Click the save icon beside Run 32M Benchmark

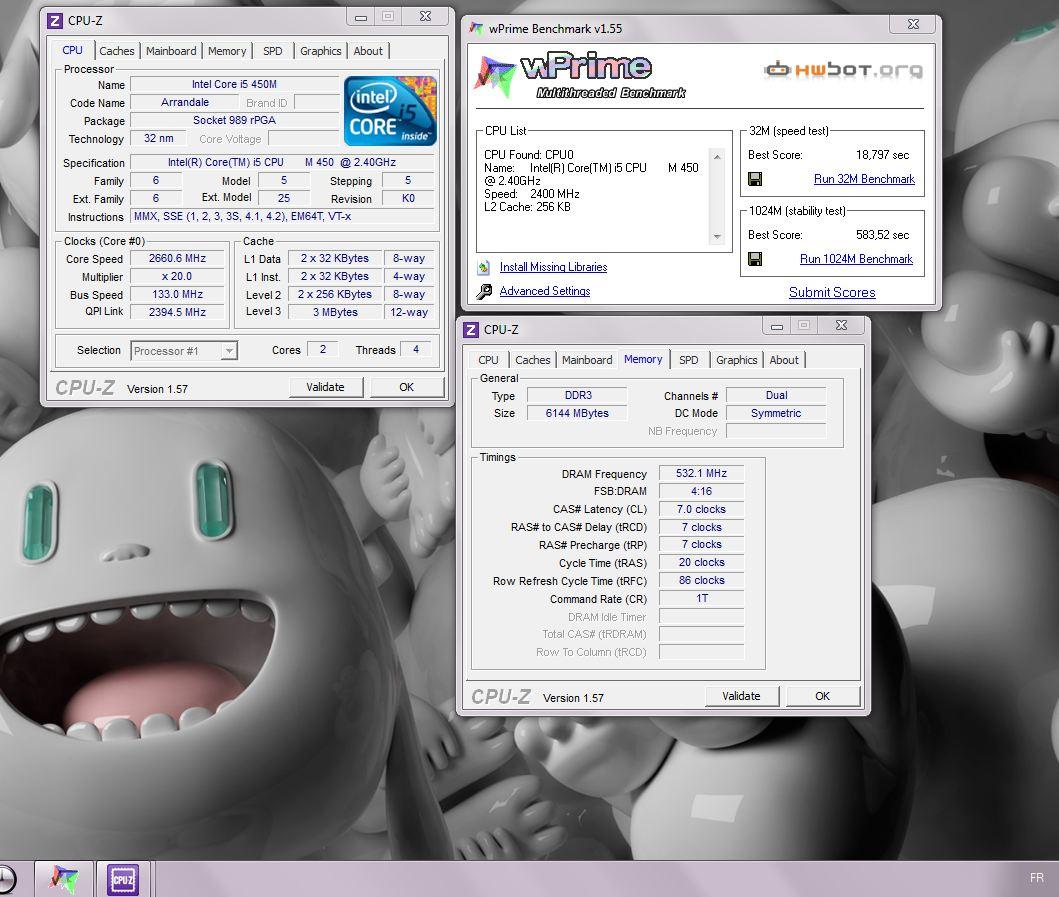(x=755, y=179)
